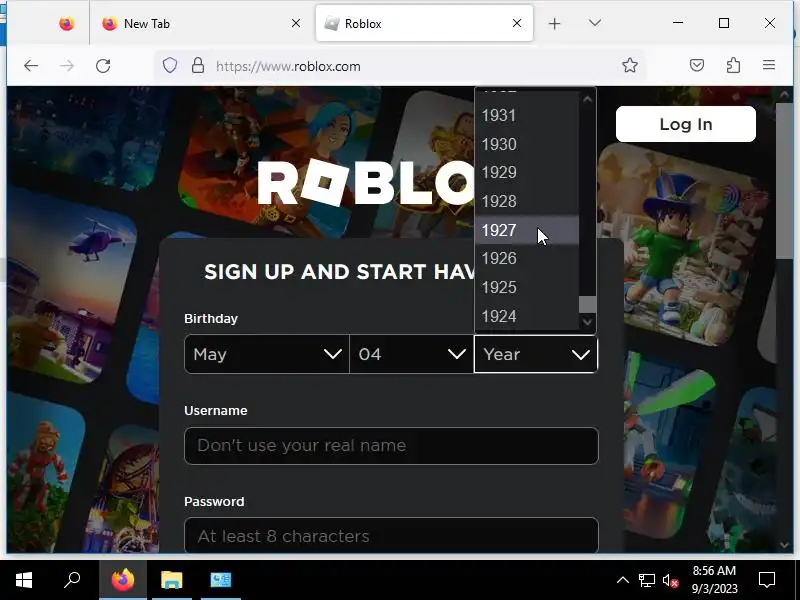Open the notification center icon
Viewport: 800px width, 600px height.
(767, 580)
